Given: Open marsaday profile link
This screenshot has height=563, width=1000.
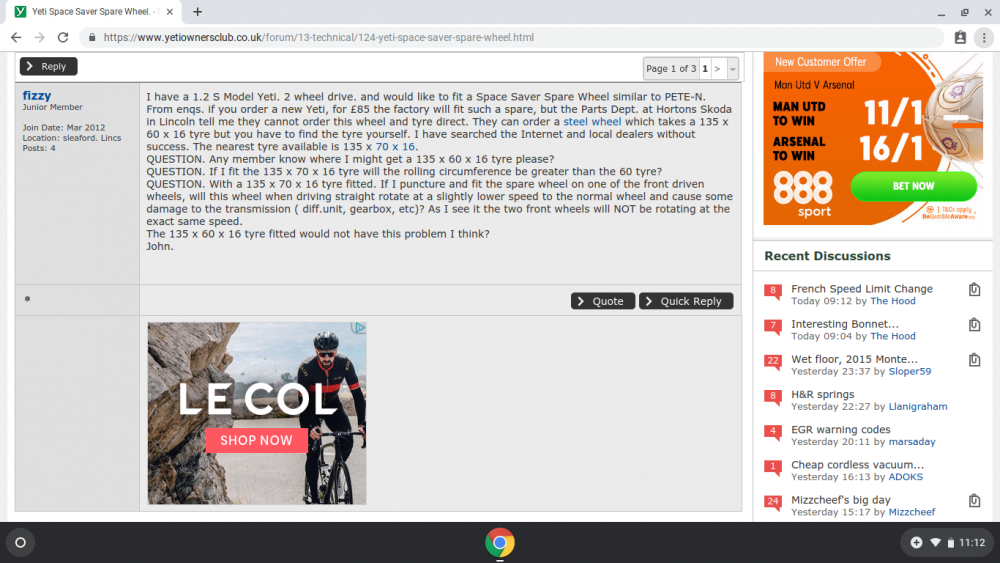Looking at the screenshot, I should 912,441.
